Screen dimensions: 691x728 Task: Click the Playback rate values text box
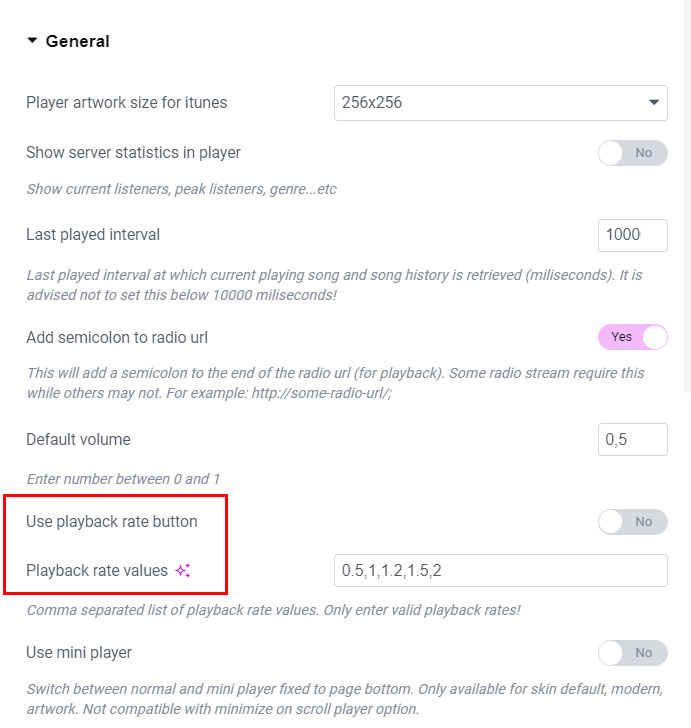[500, 570]
